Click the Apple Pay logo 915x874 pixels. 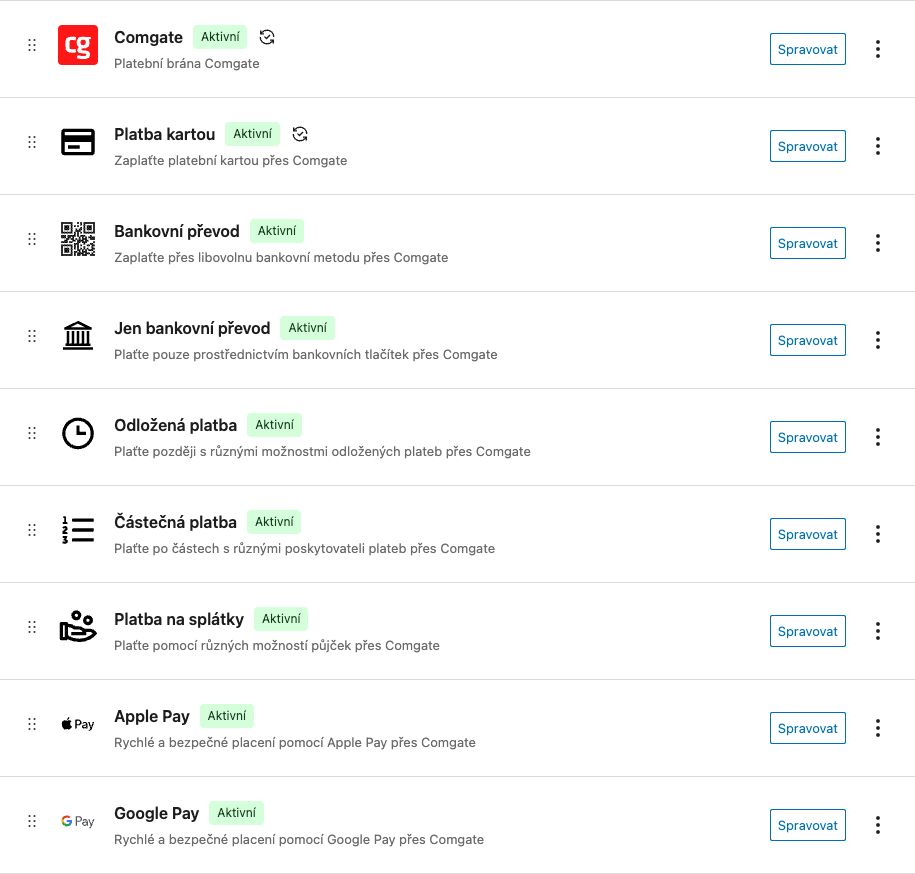click(78, 724)
